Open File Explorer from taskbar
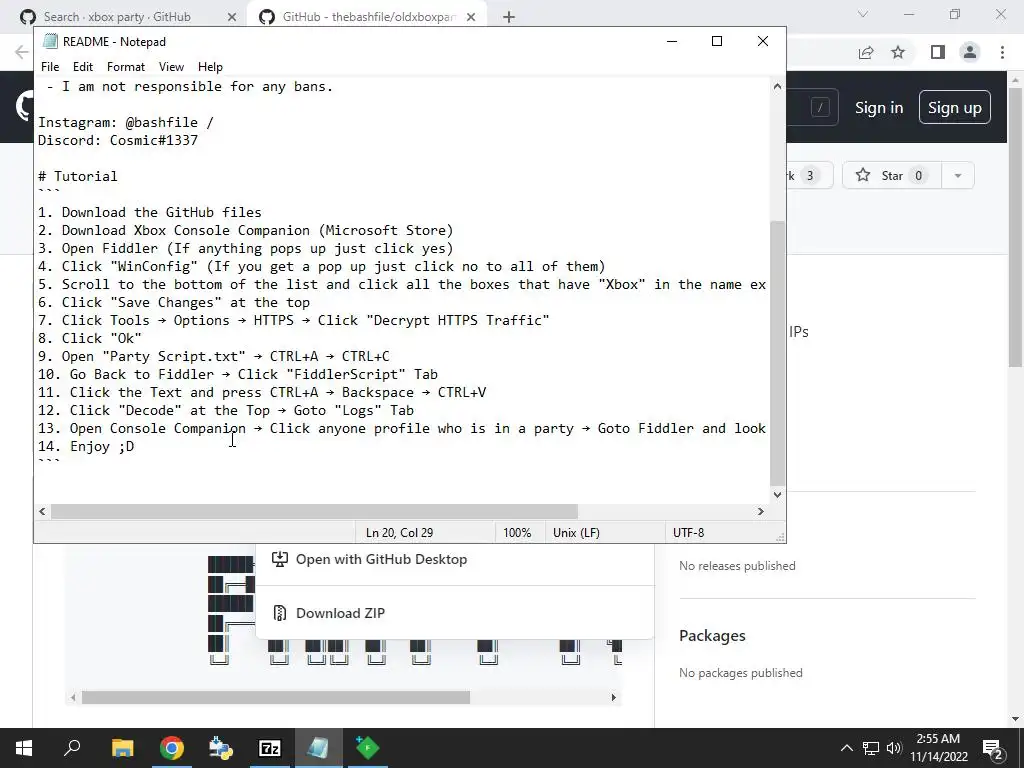This screenshot has height=768, width=1024. click(122, 748)
